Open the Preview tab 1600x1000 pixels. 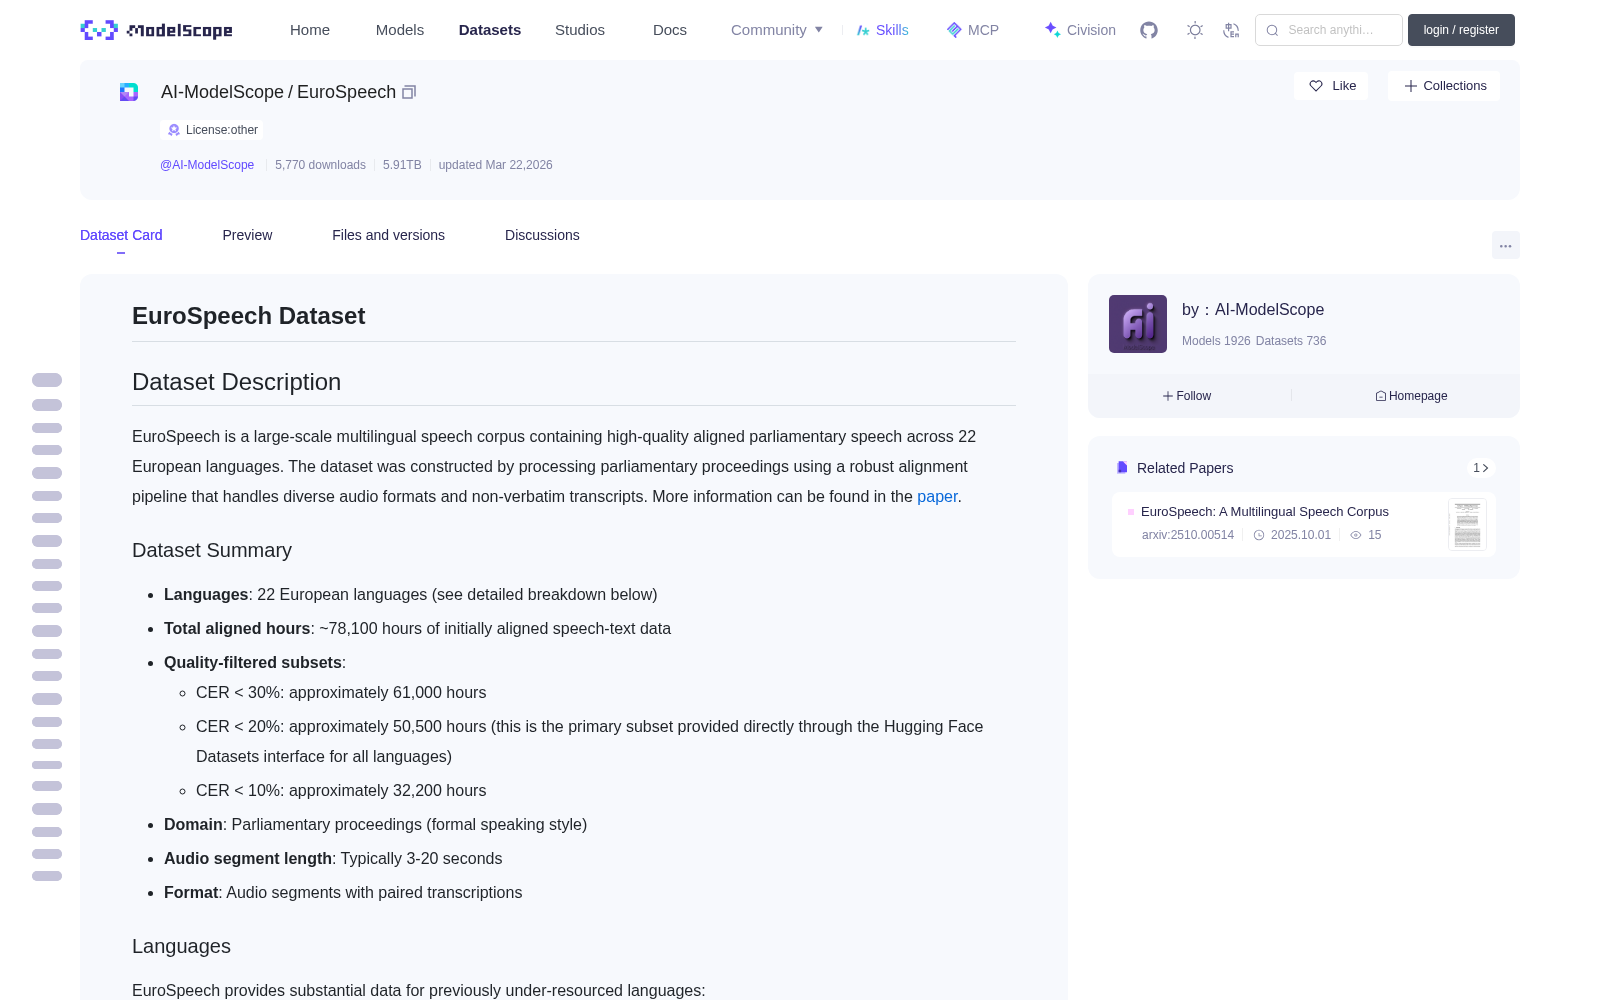[x=247, y=235]
